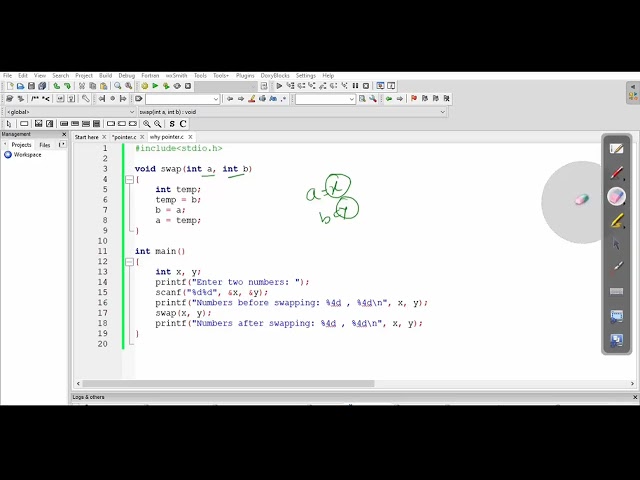
Task: Click the Cut scissors icon
Action: point(82,86)
